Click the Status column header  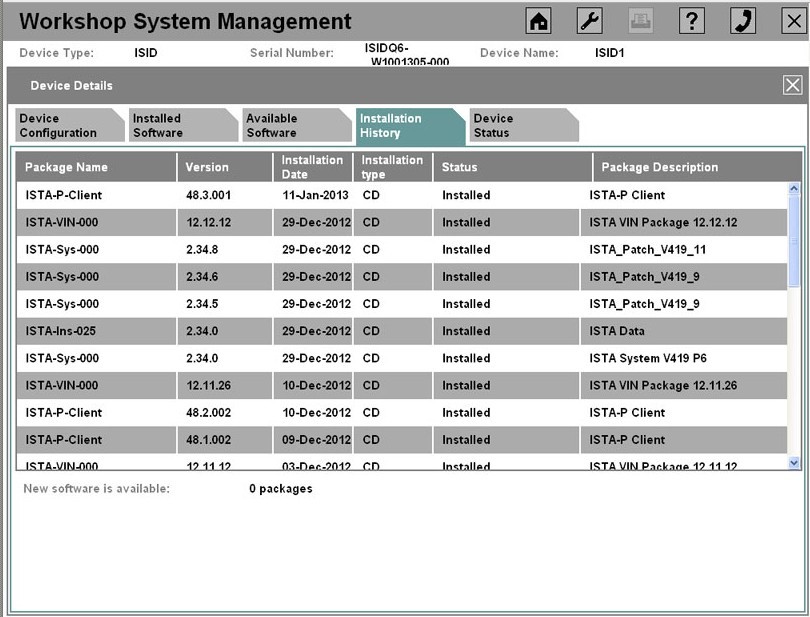tap(506, 167)
